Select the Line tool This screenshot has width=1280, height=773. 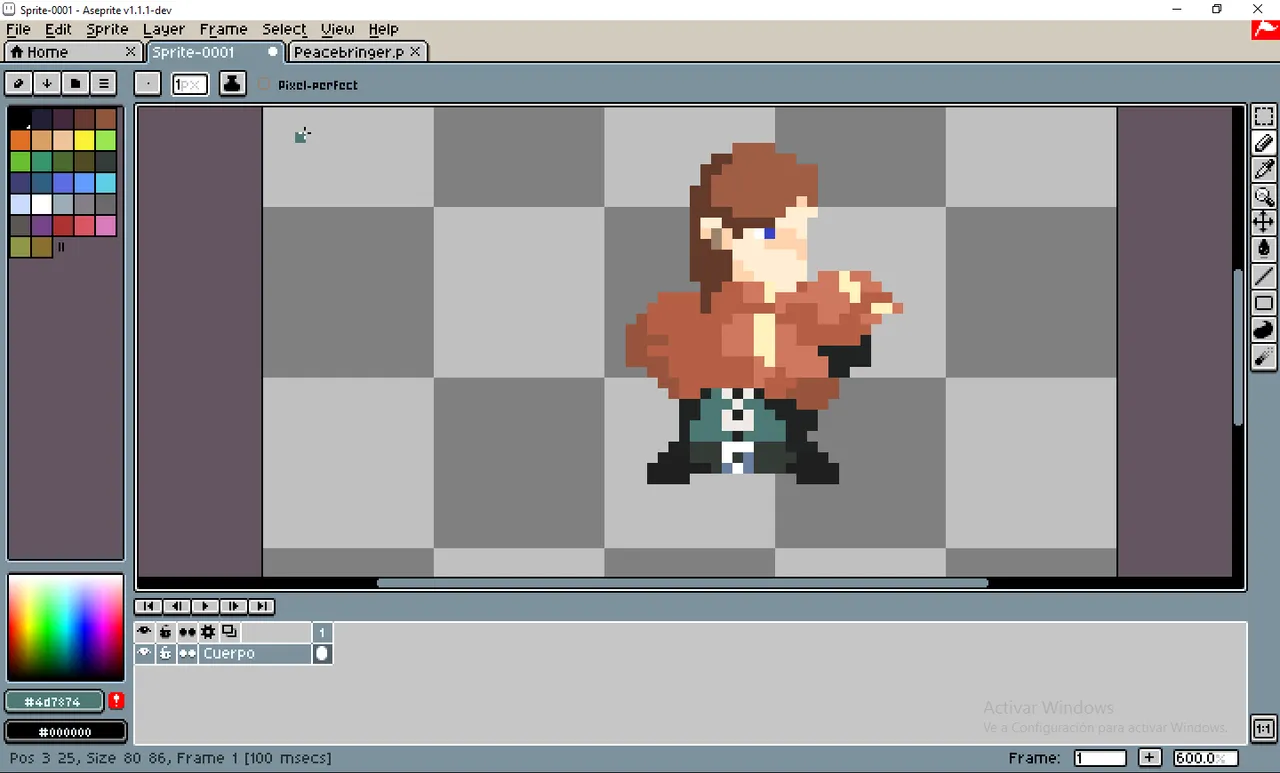coord(1263,276)
